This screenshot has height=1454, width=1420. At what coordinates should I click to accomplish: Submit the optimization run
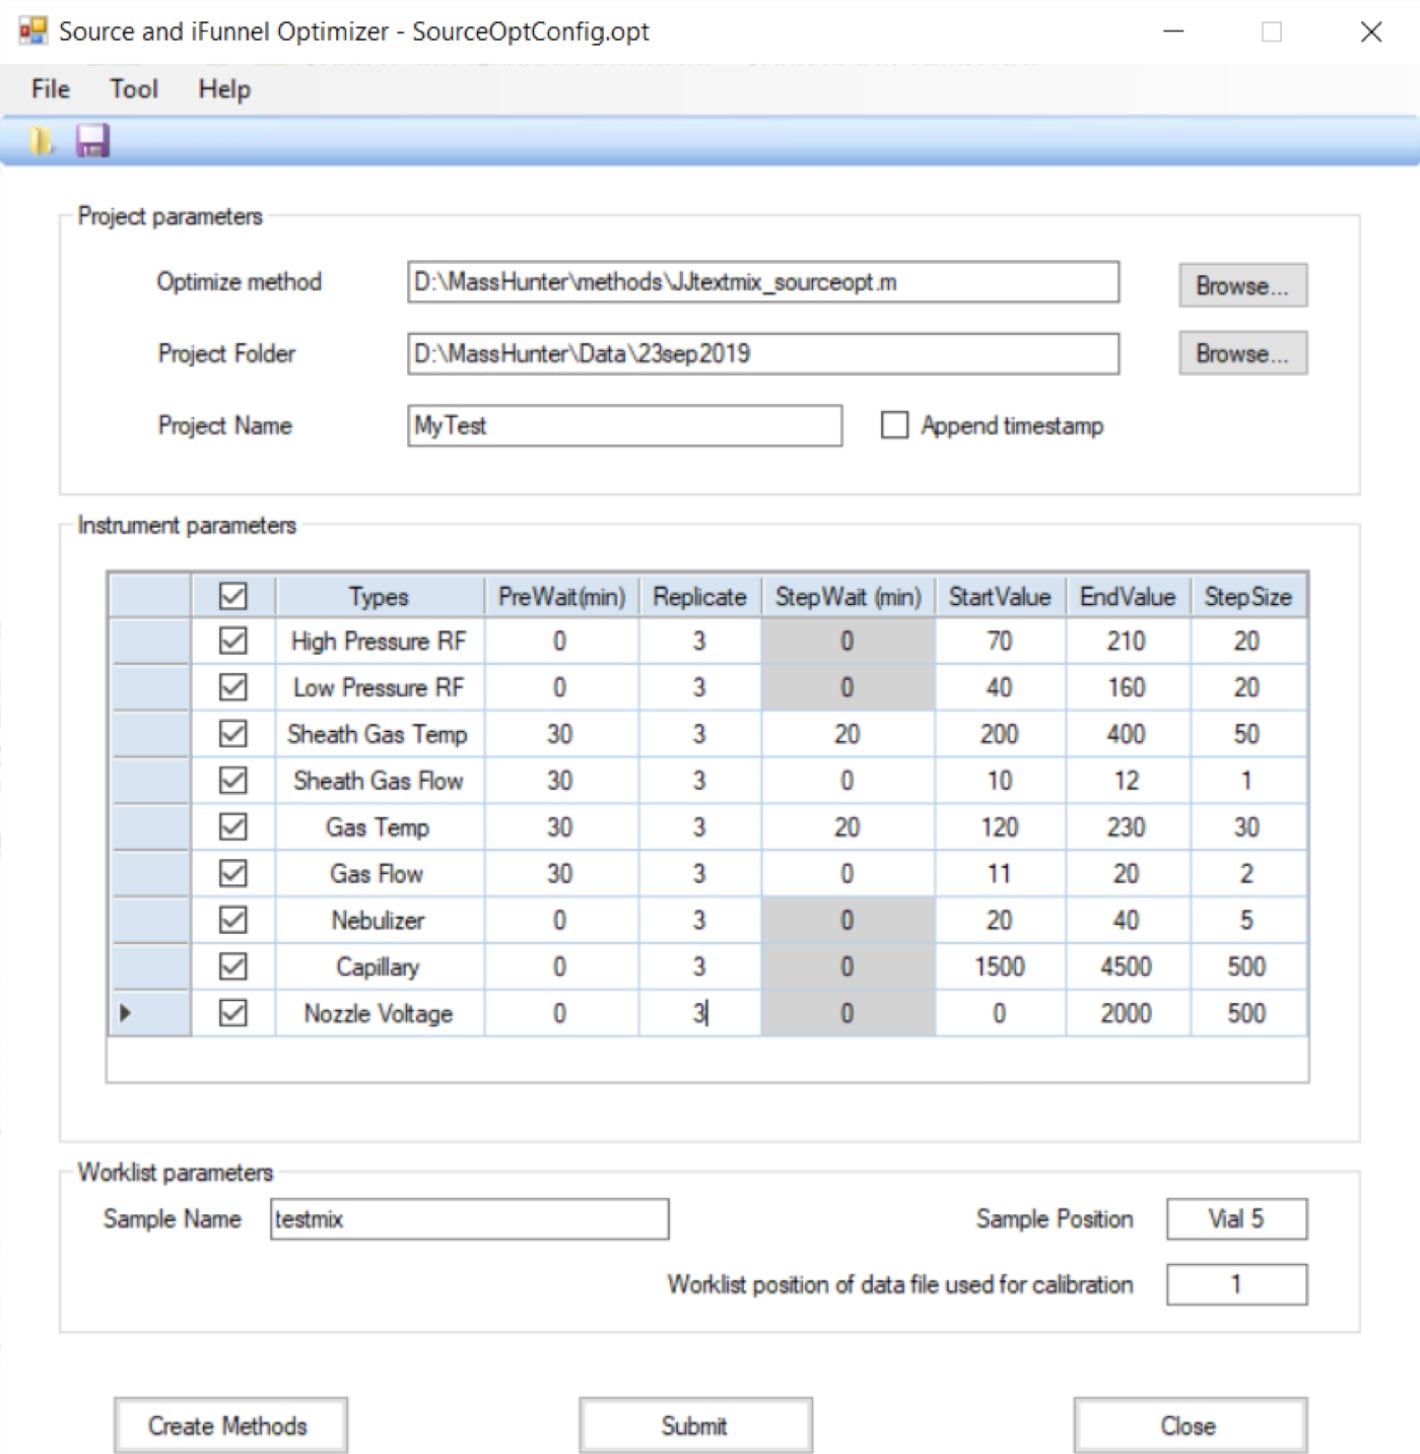(x=696, y=1425)
